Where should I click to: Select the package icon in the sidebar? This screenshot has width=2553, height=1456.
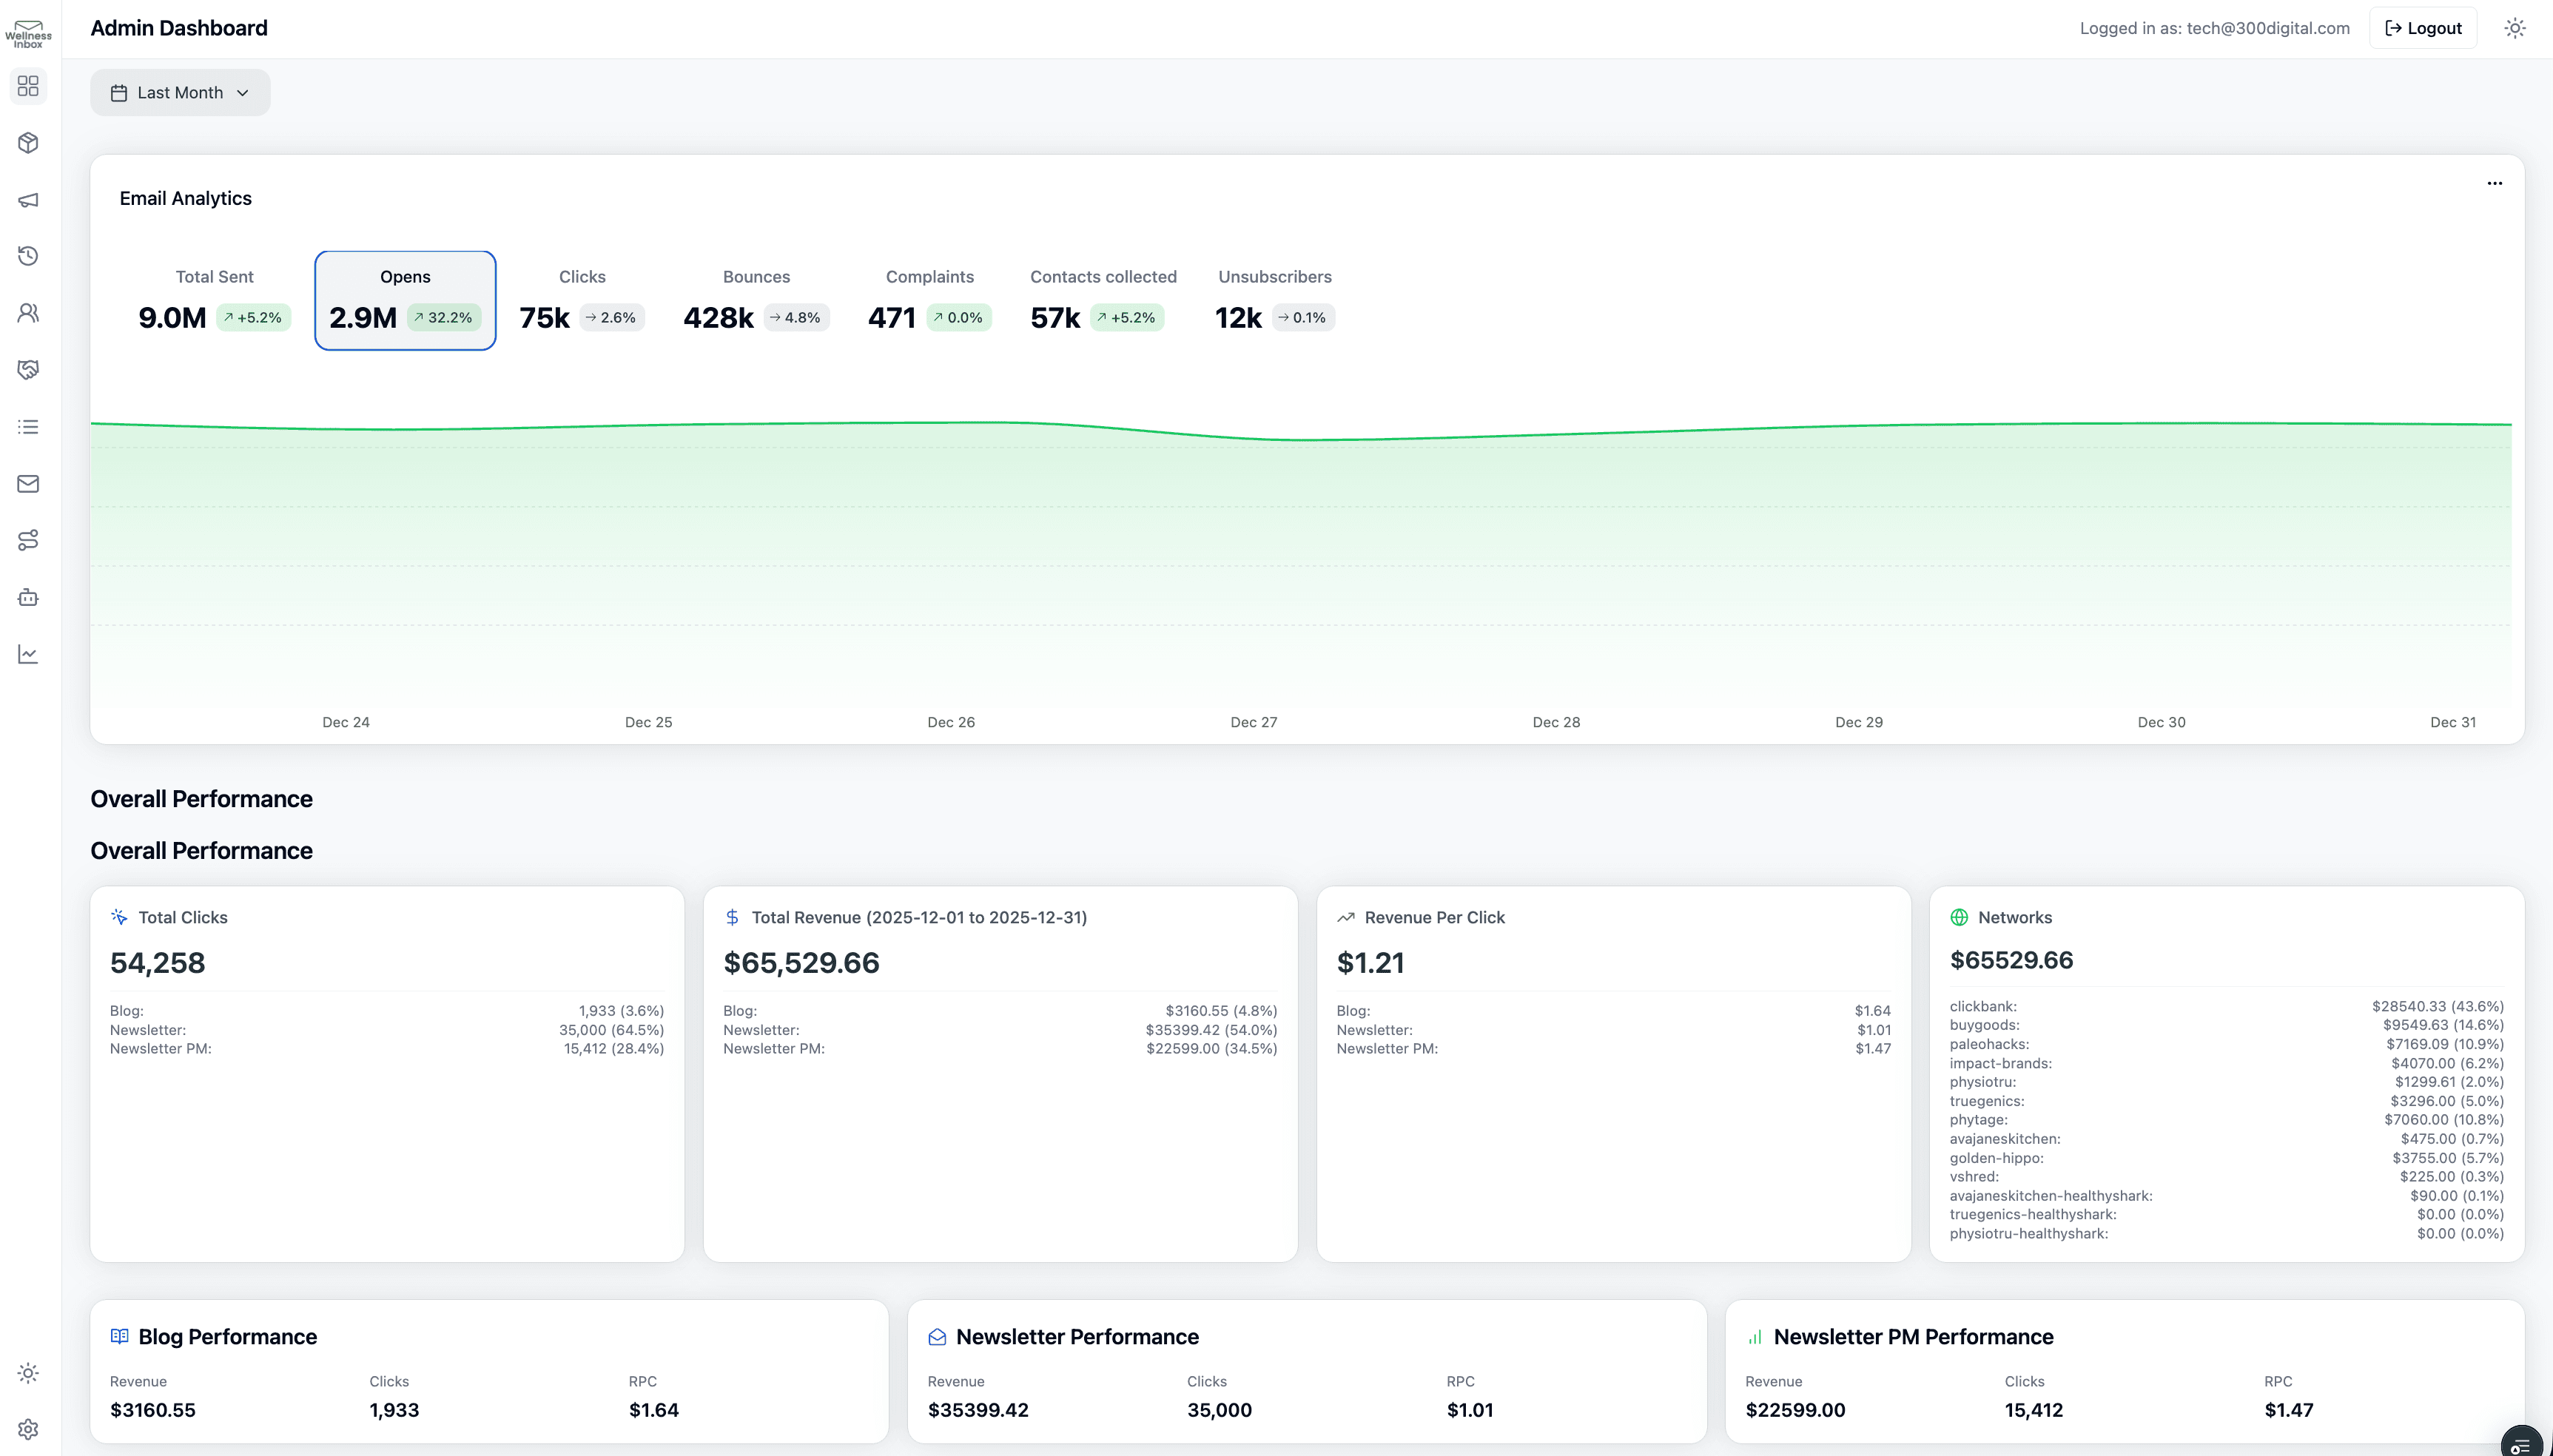pos(28,142)
